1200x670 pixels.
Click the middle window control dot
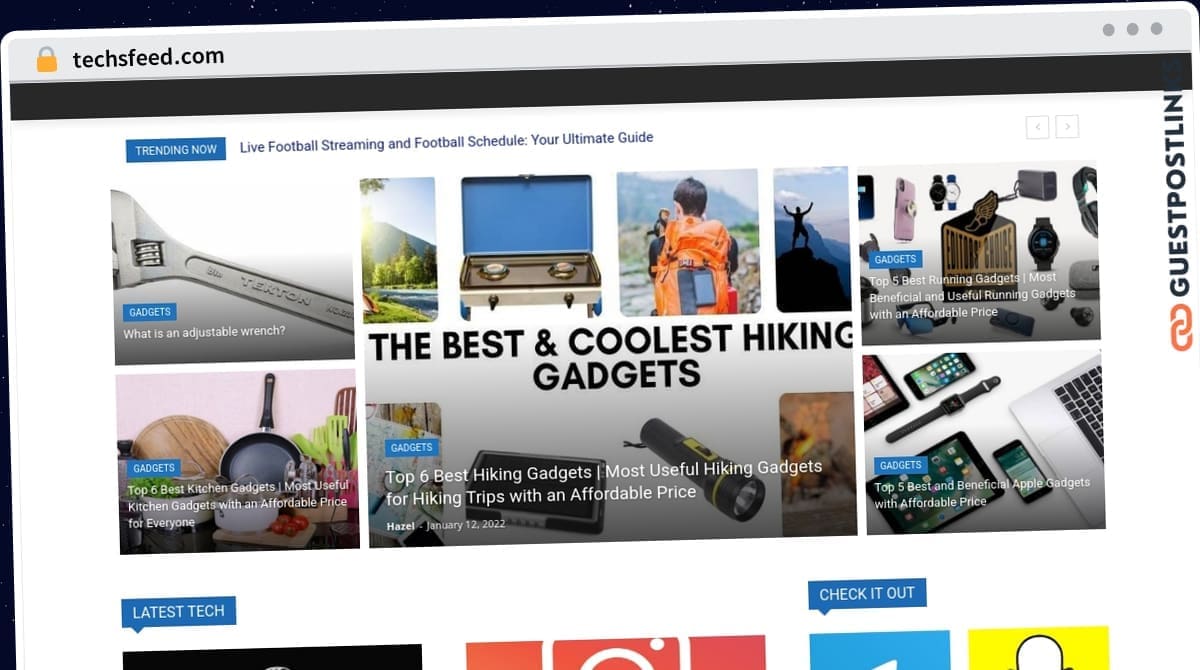tap(1132, 30)
